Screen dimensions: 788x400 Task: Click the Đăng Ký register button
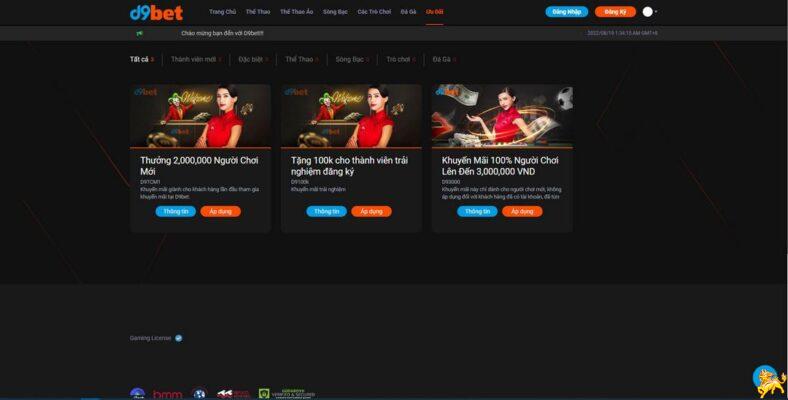pos(615,12)
